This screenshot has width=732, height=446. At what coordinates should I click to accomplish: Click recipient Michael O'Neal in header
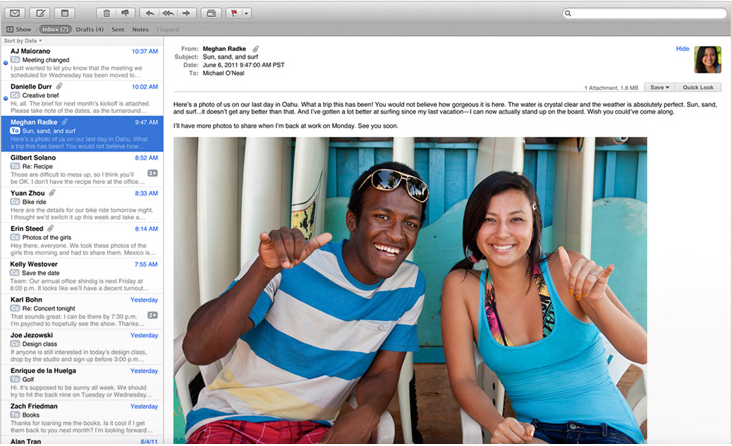click(223, 73)
